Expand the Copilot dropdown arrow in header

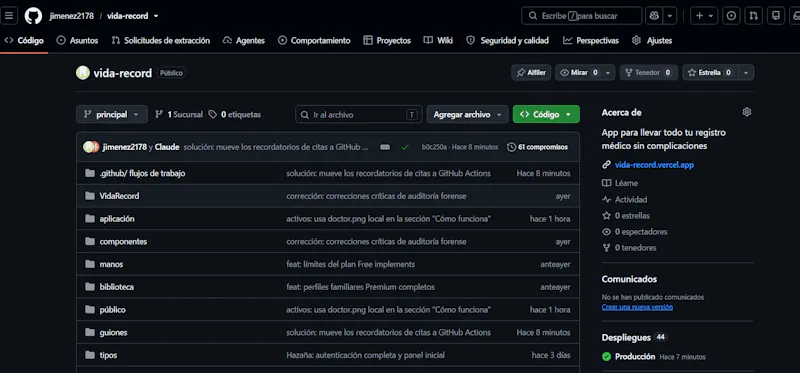(670, 16)
